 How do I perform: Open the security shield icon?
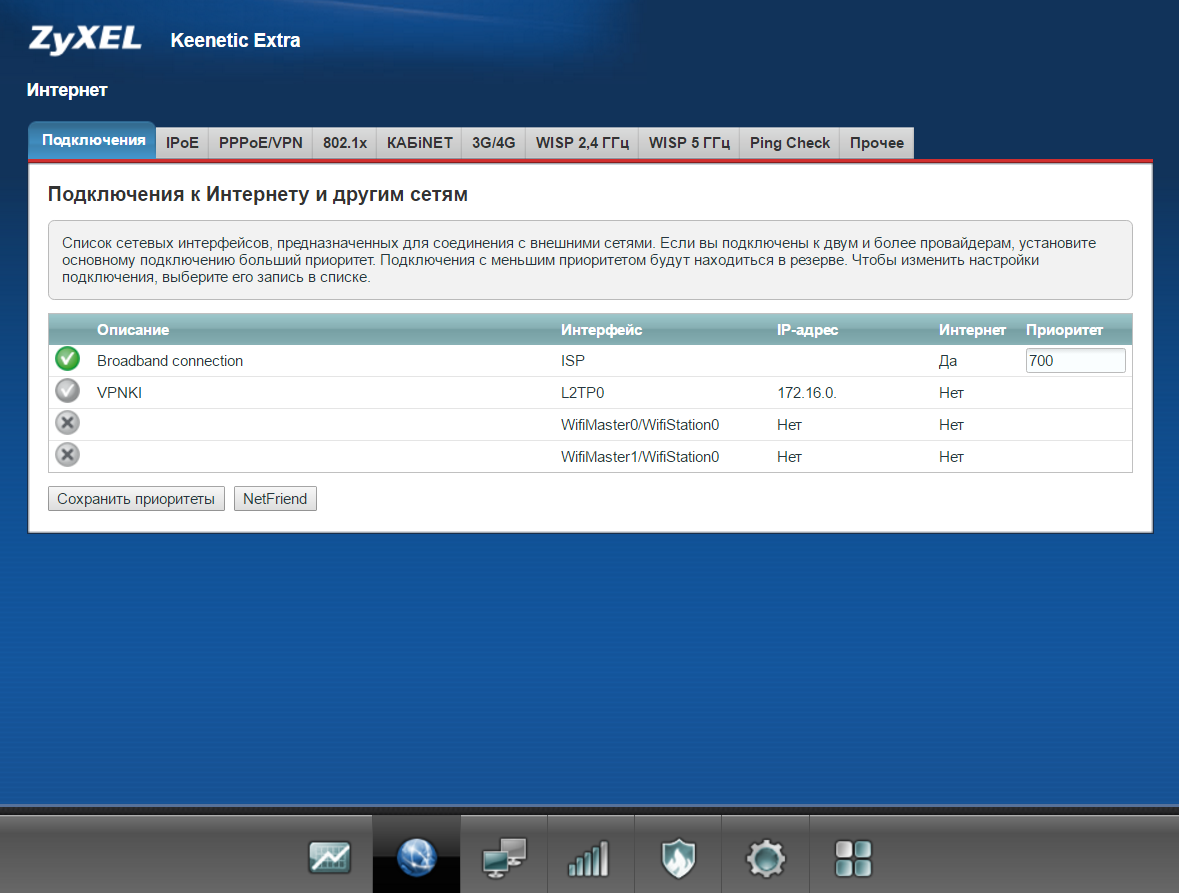677,857
